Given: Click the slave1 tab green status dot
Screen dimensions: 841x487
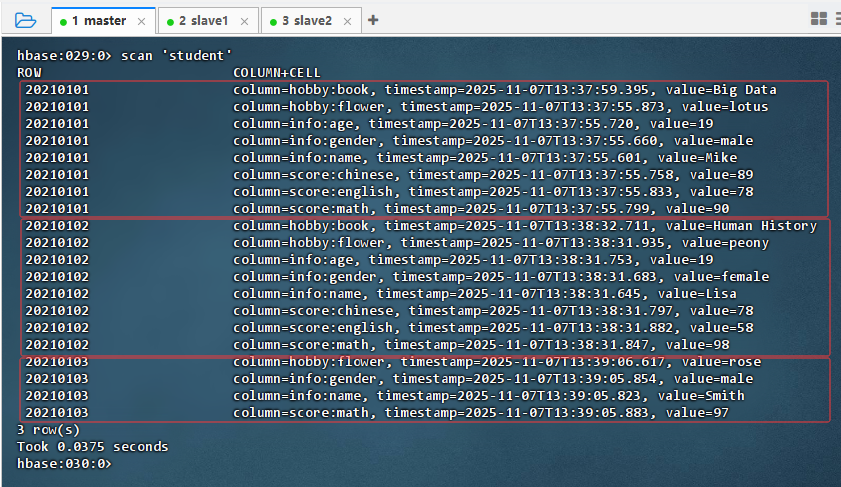Looking at the screenshot, I should [170, 22].
